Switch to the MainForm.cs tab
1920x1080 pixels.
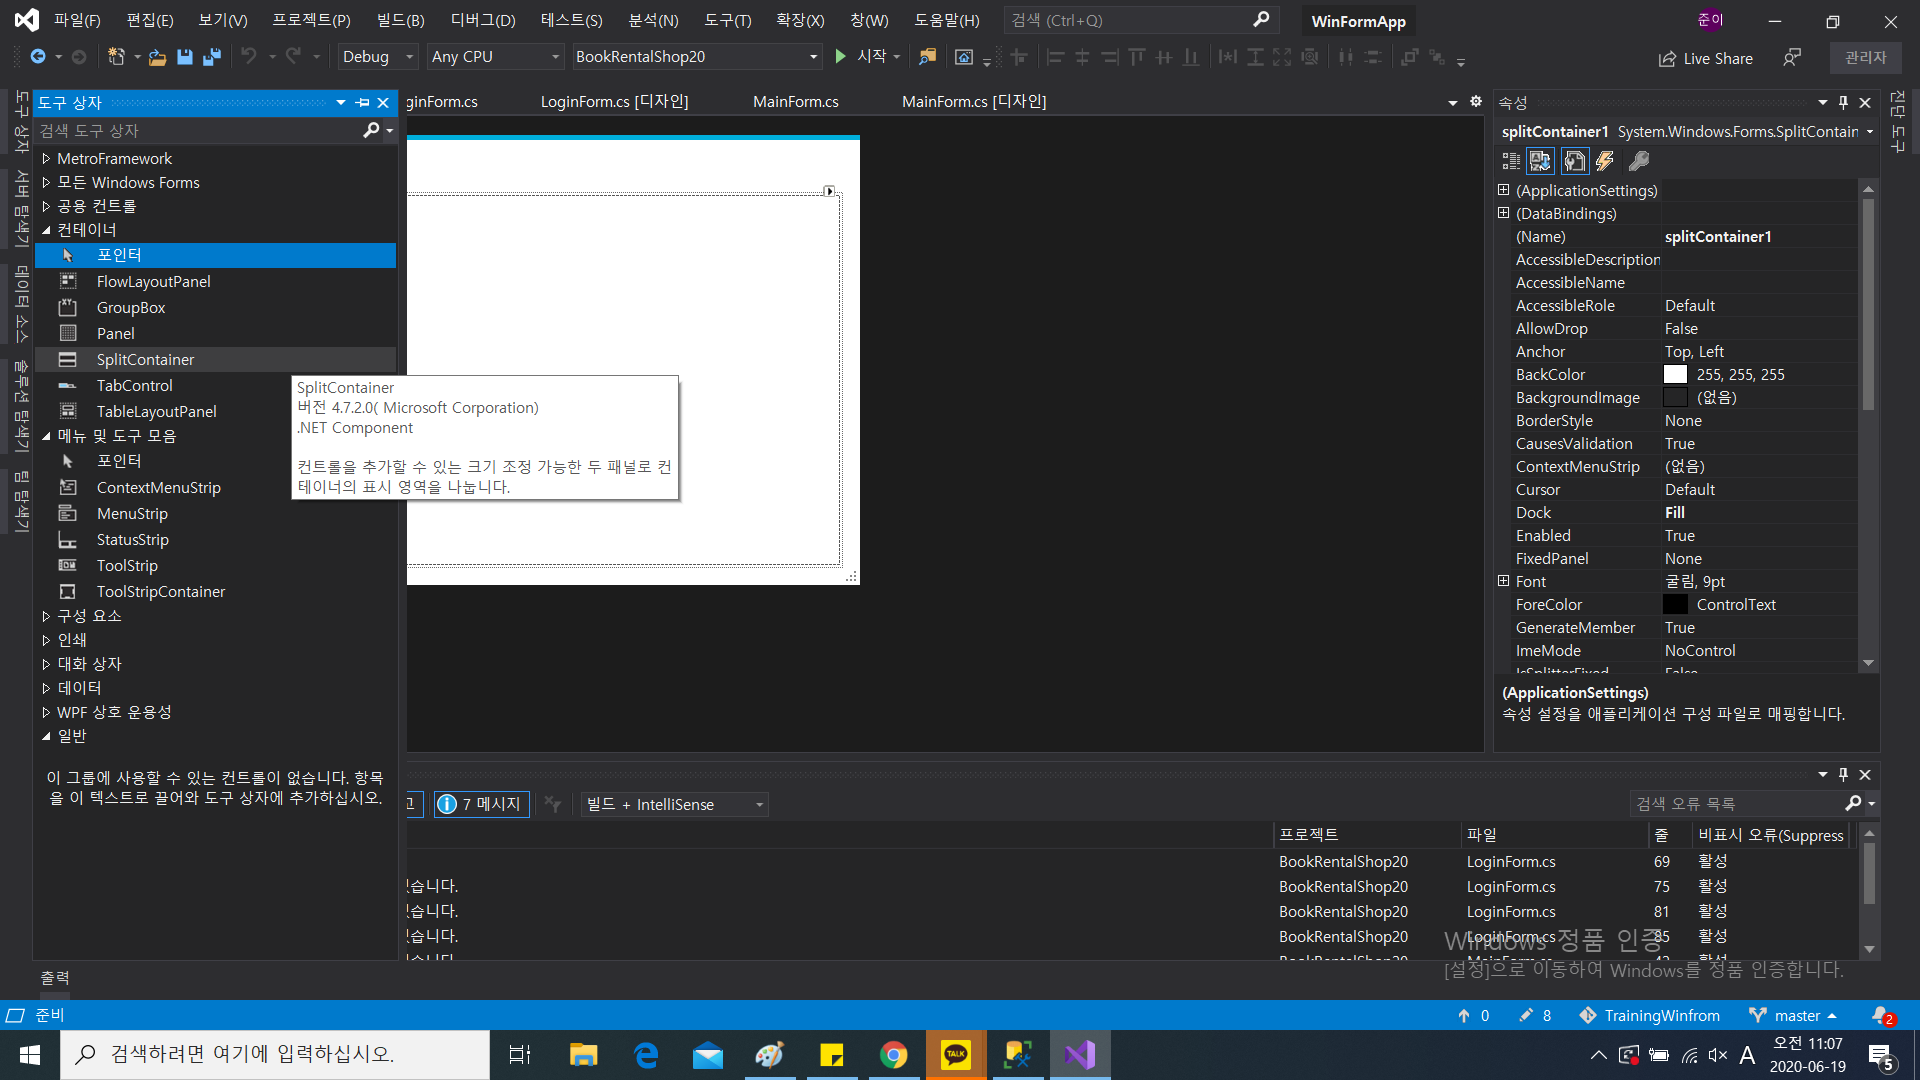coord(795,101)
